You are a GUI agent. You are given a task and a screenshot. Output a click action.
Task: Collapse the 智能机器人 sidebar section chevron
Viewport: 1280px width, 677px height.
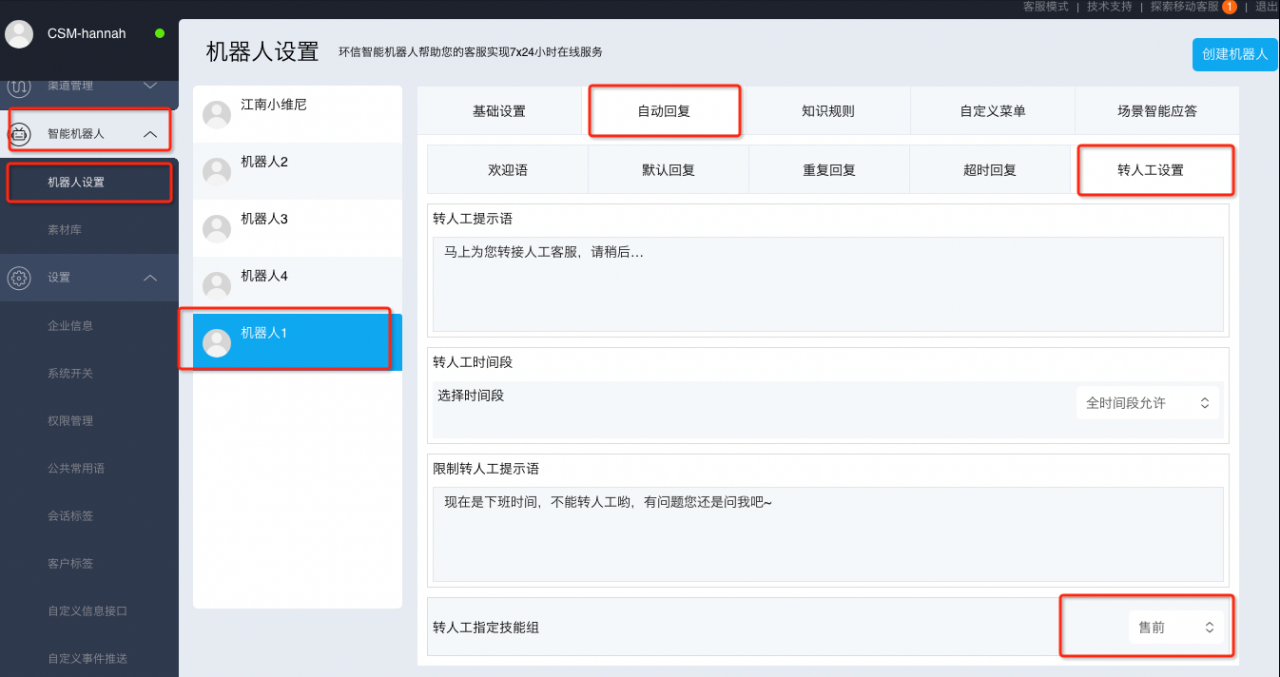click(x=150, y=133)
